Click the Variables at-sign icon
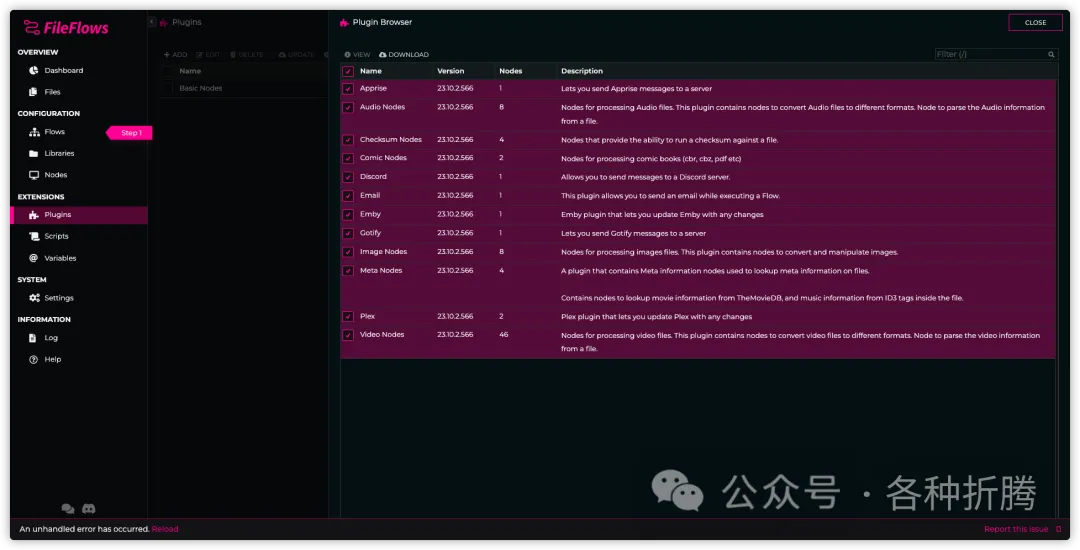 point(33,258)
